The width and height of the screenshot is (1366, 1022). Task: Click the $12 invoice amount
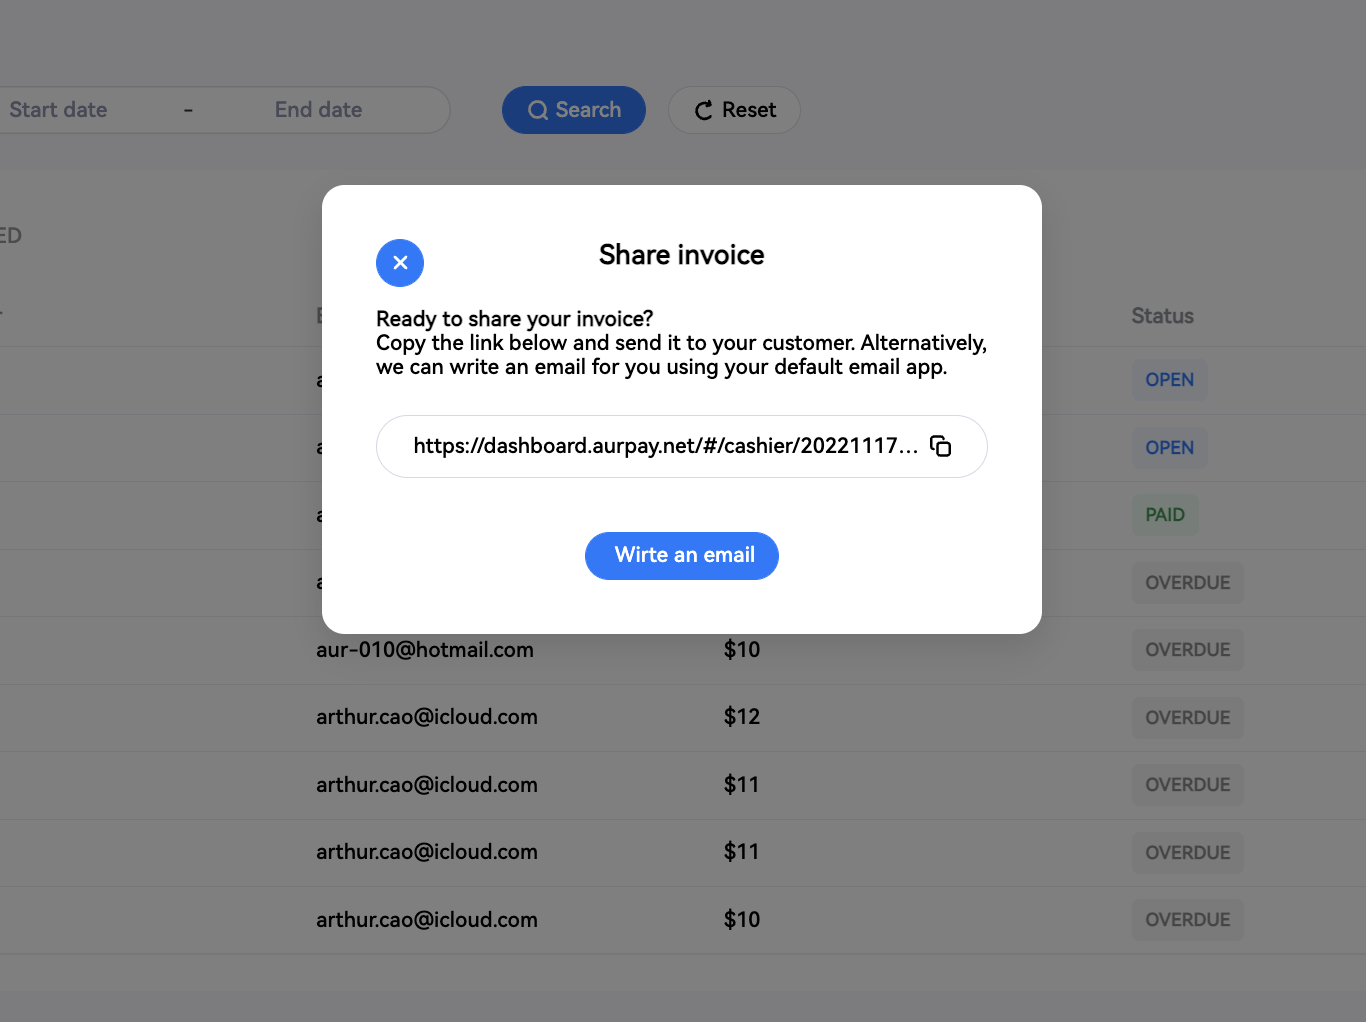[x=742, y=717]
